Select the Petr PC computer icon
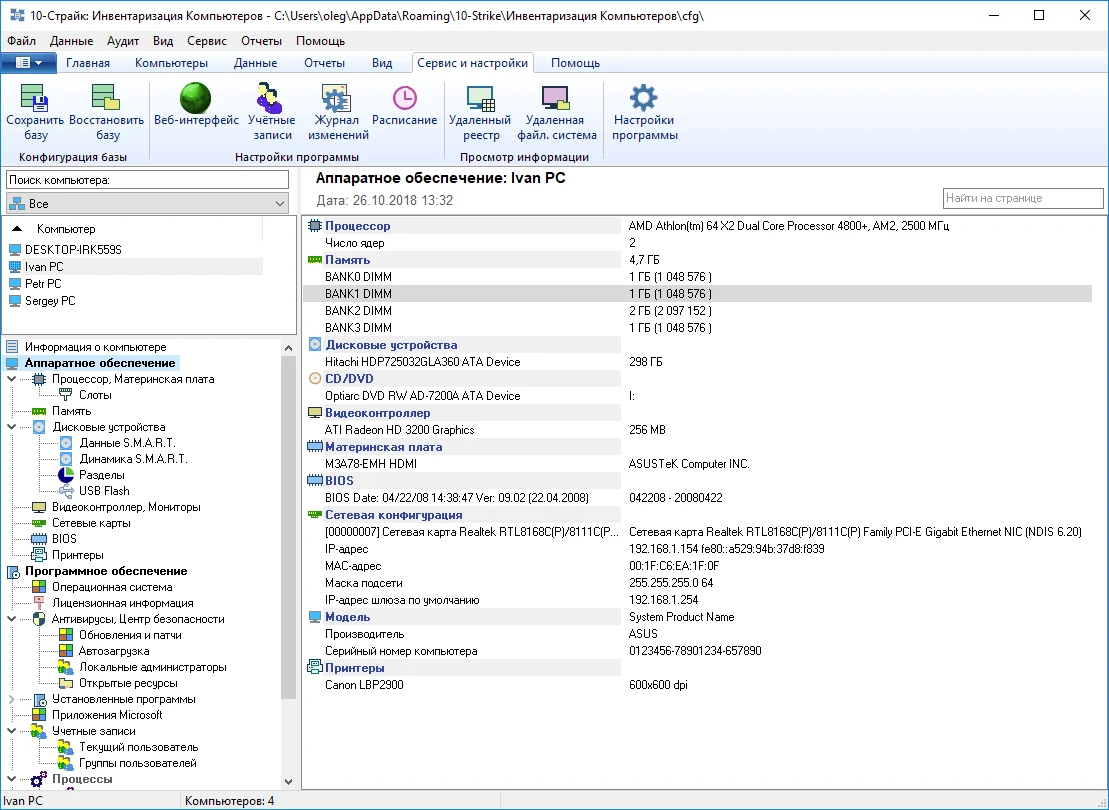Viewport: 1109px width, 810px height. (15, 284)
